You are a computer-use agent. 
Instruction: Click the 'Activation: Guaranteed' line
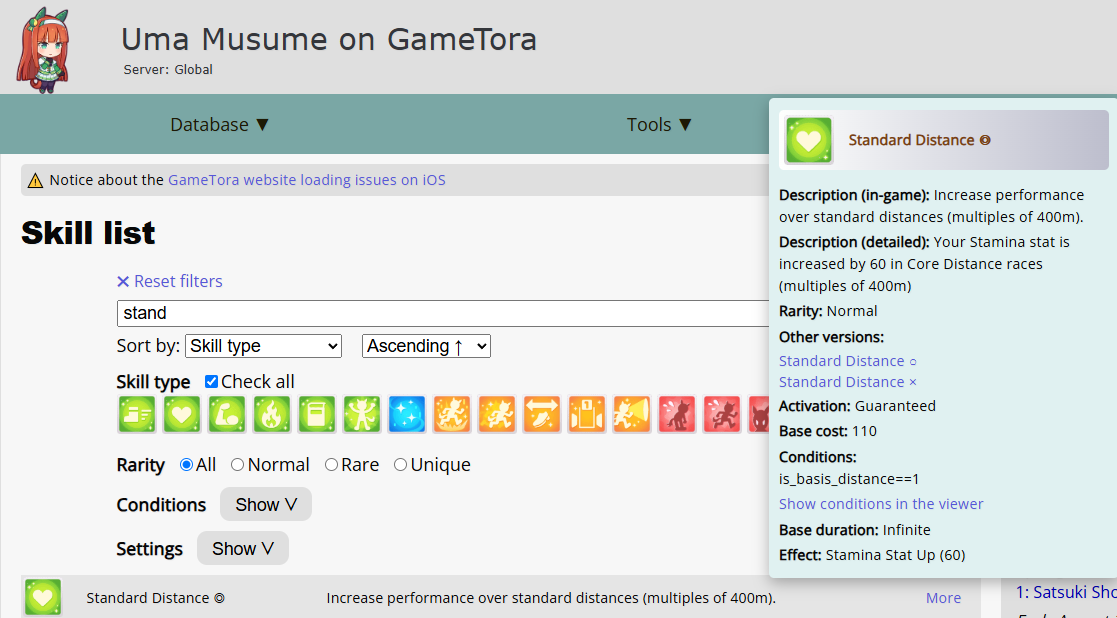[x=857, y=407]
